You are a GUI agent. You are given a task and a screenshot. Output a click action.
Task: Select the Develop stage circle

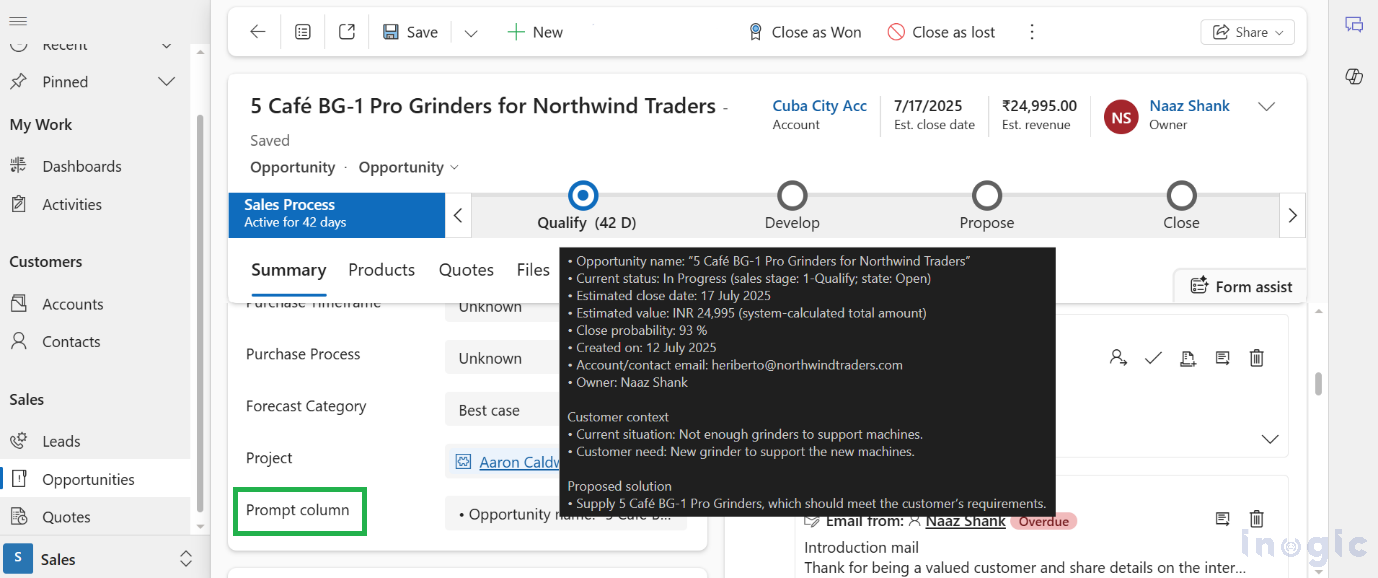tap(792, 195)
